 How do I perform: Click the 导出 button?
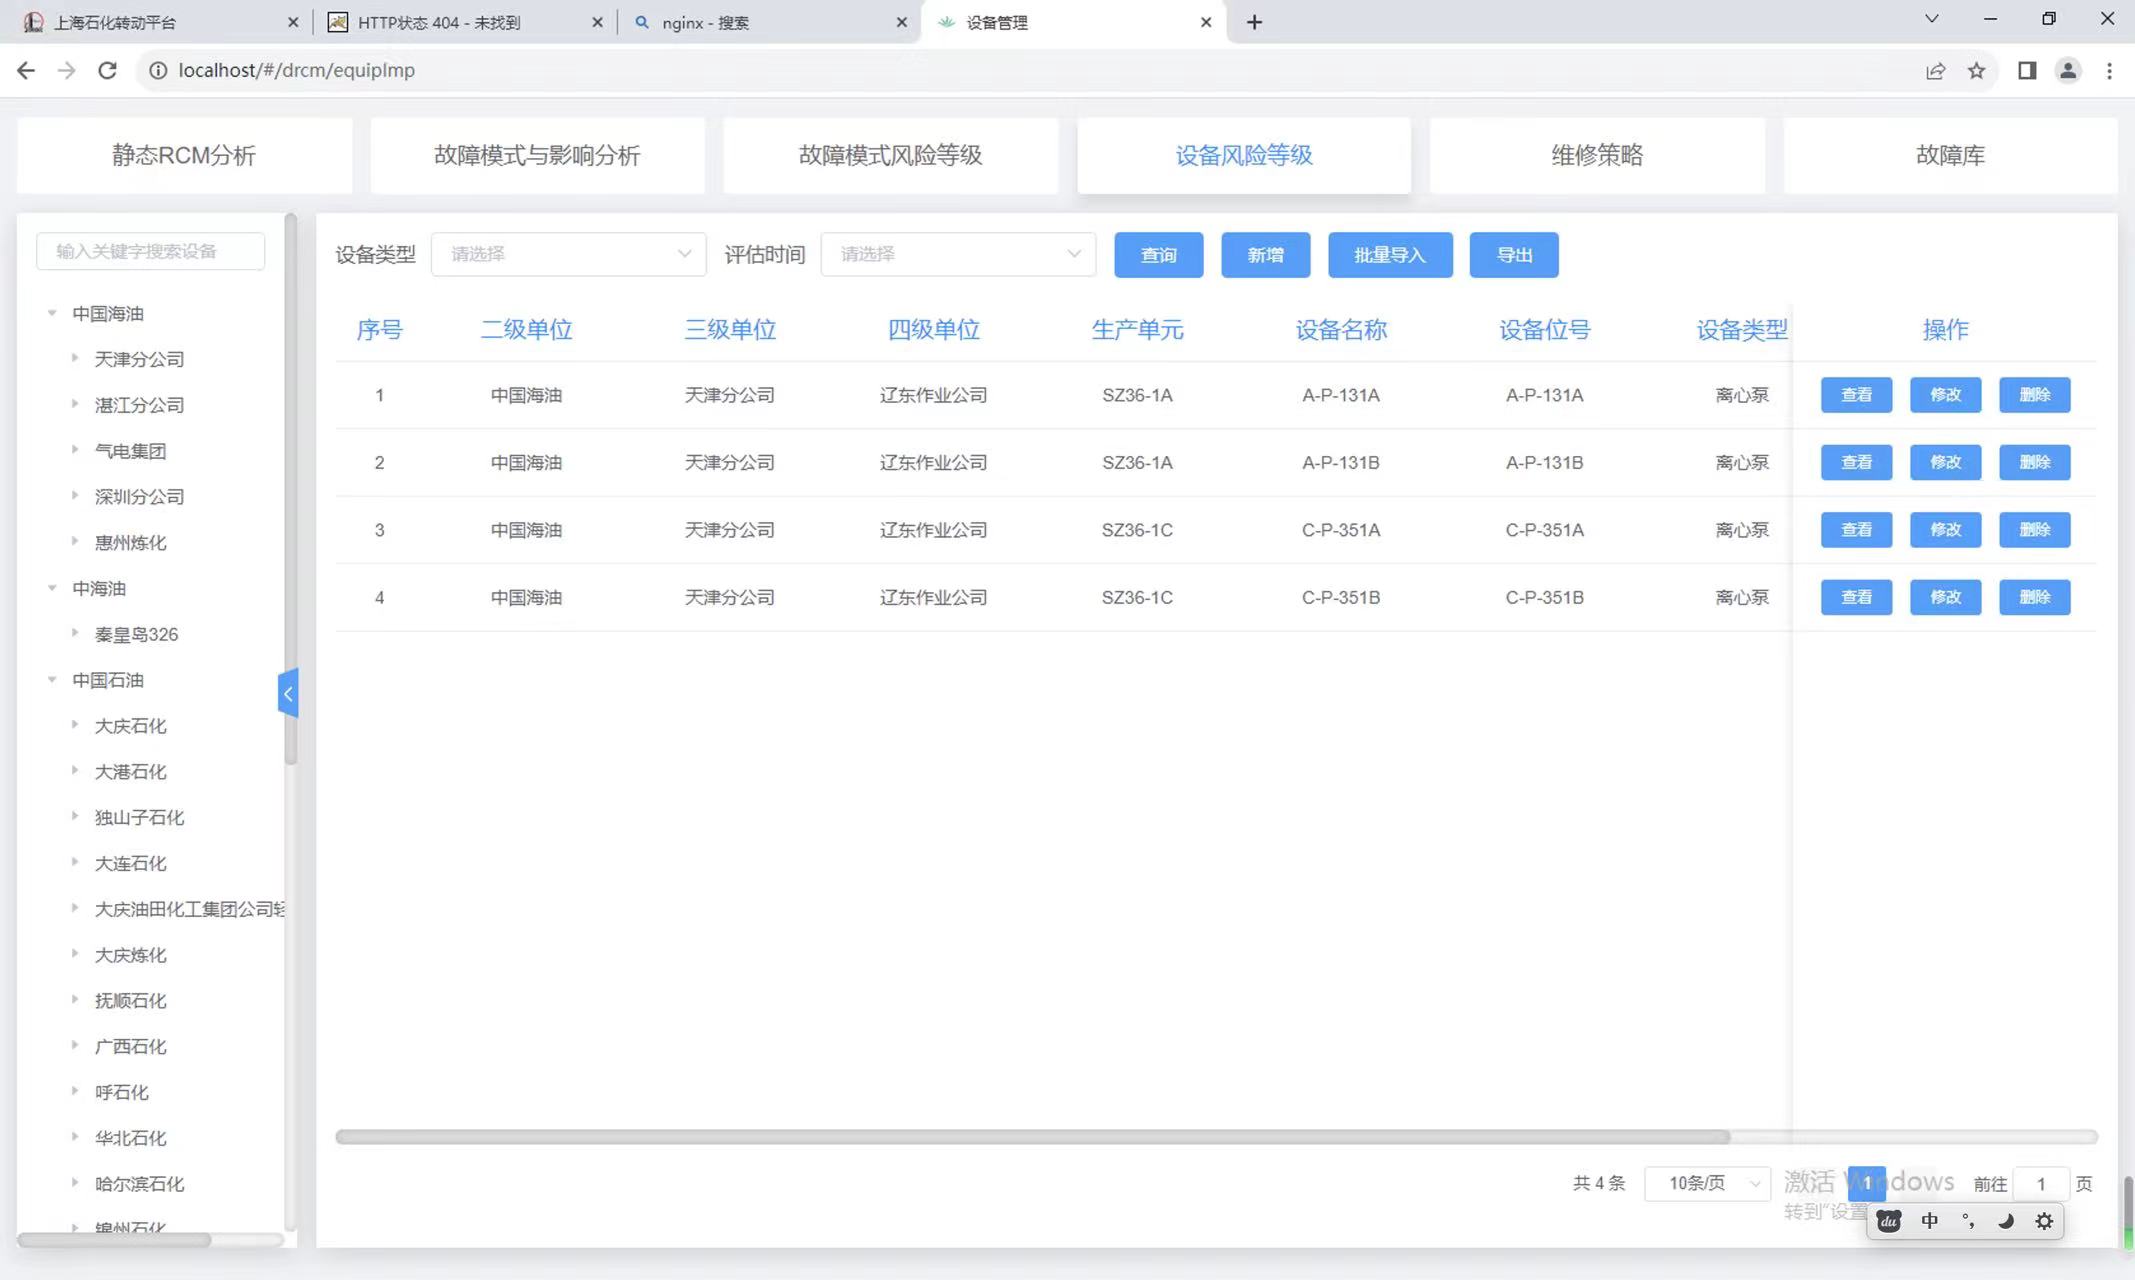[1514, 255]
